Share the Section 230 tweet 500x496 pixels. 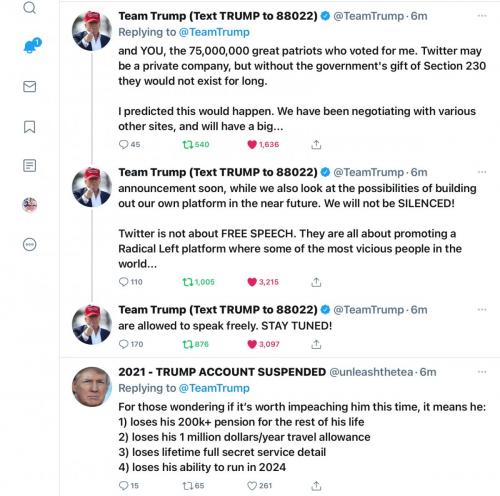coord(316,144)
